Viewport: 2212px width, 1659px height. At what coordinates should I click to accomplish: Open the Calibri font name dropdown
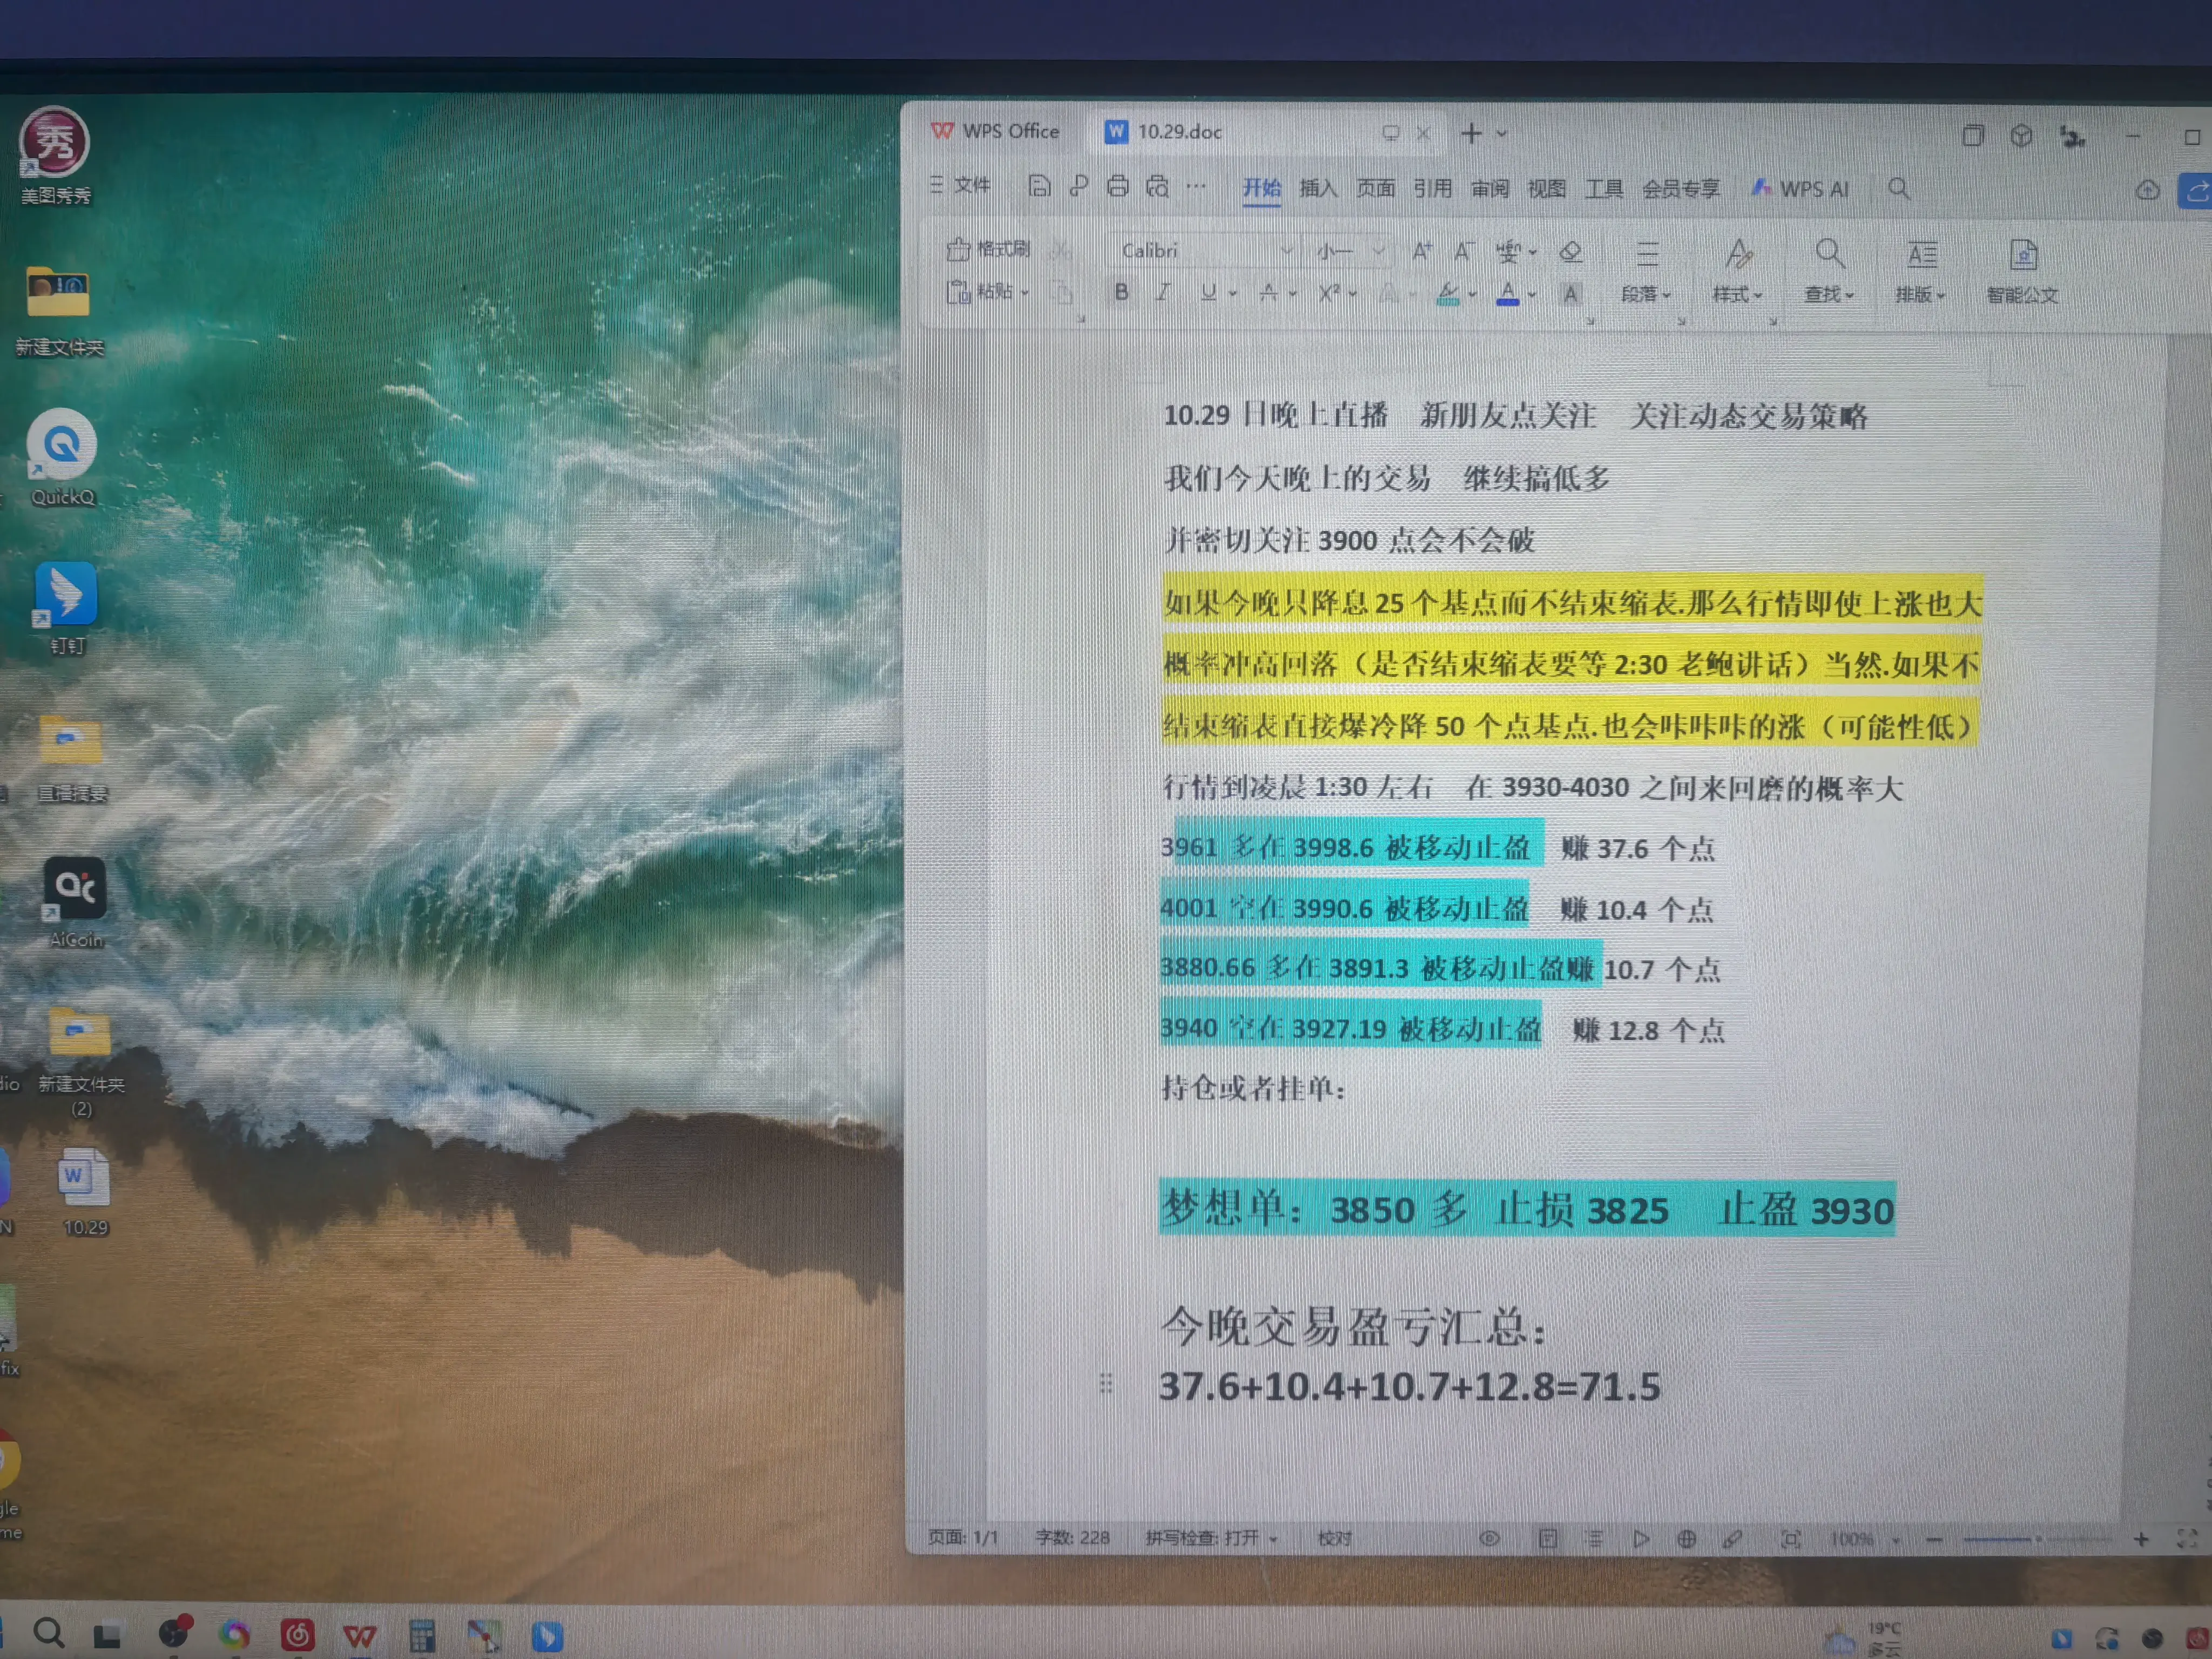click(x=1286, y=250)
